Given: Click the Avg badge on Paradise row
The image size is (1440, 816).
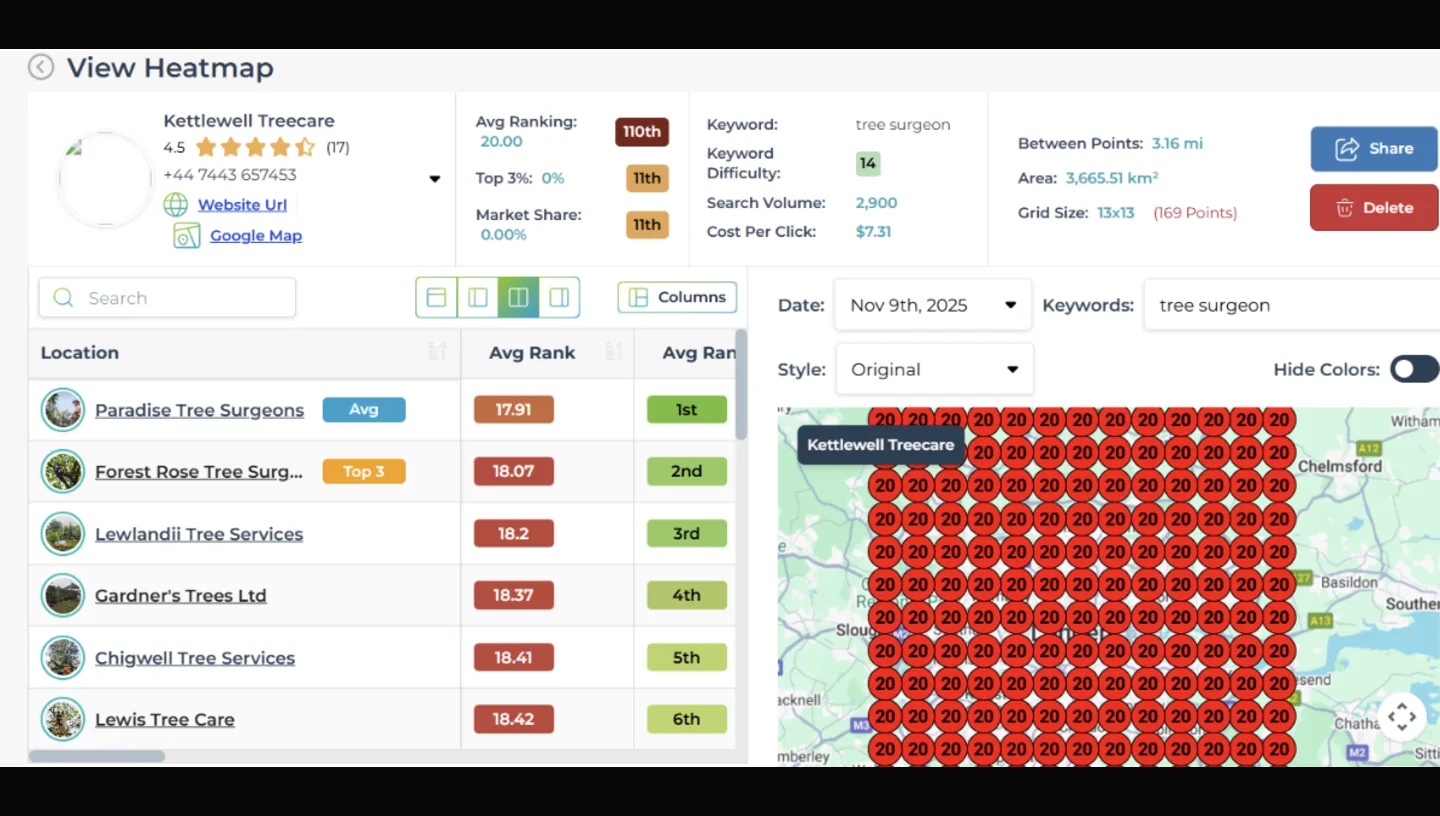Looking at the screenshot, I should click(364, 410).
